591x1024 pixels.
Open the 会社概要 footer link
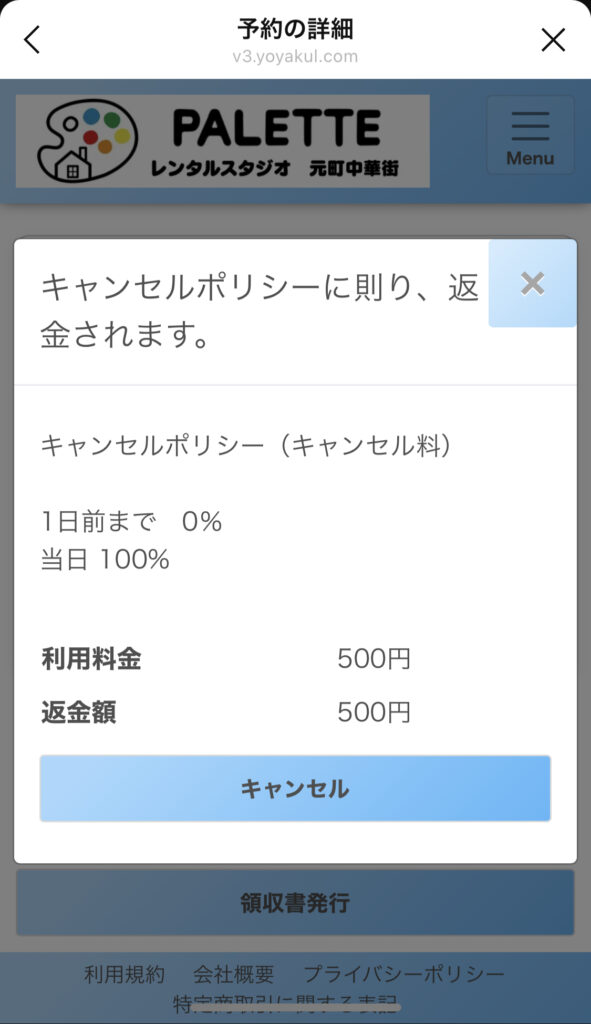point(233,974)
